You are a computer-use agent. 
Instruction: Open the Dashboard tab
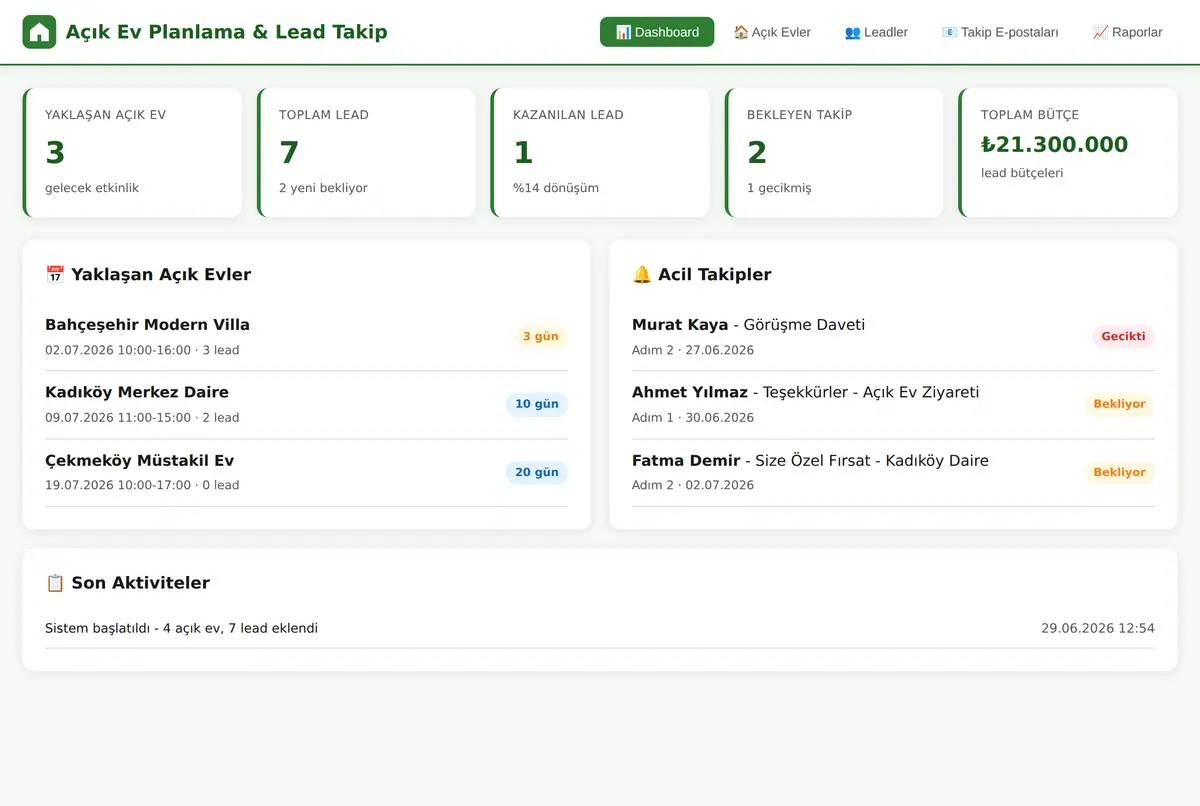(x=657, y=32)
